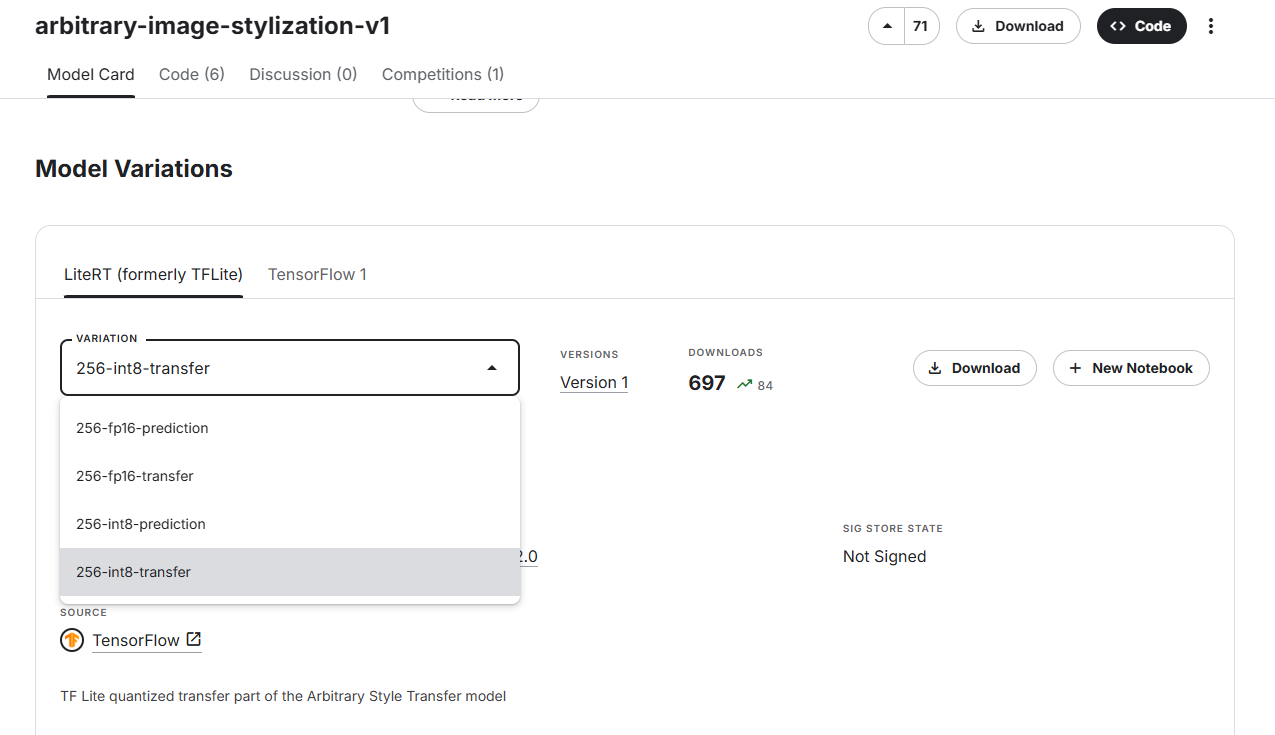Open the TensorFlow source external link icon
The height and width of the screenshot is (735, 1275).
point(194,639)
